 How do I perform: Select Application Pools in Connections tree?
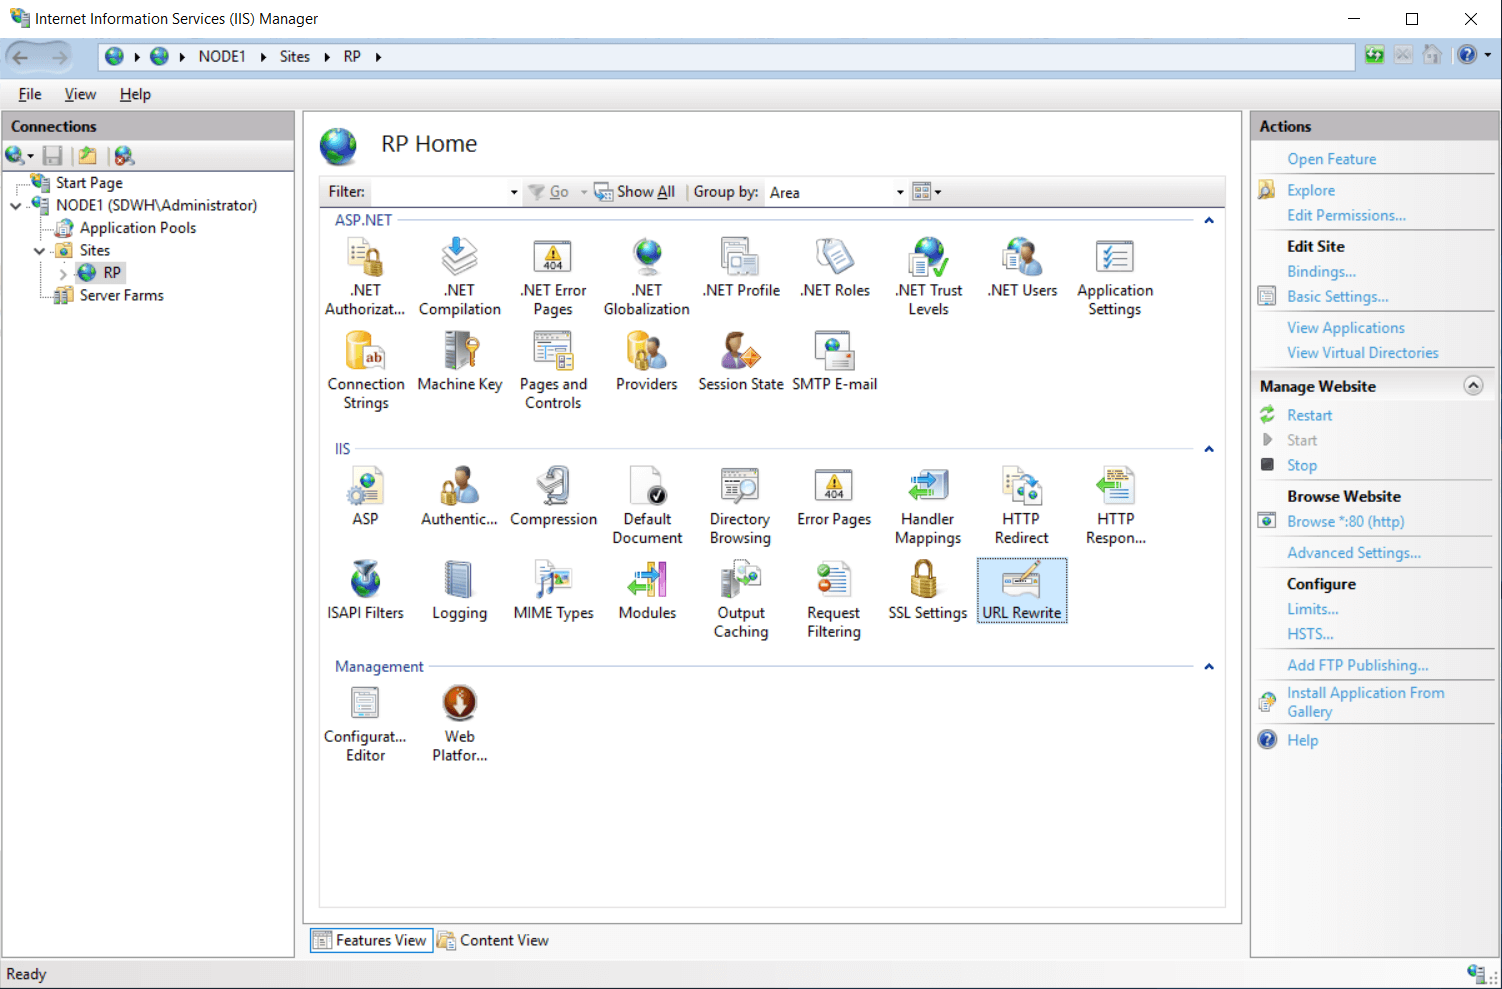pos(137,228)
